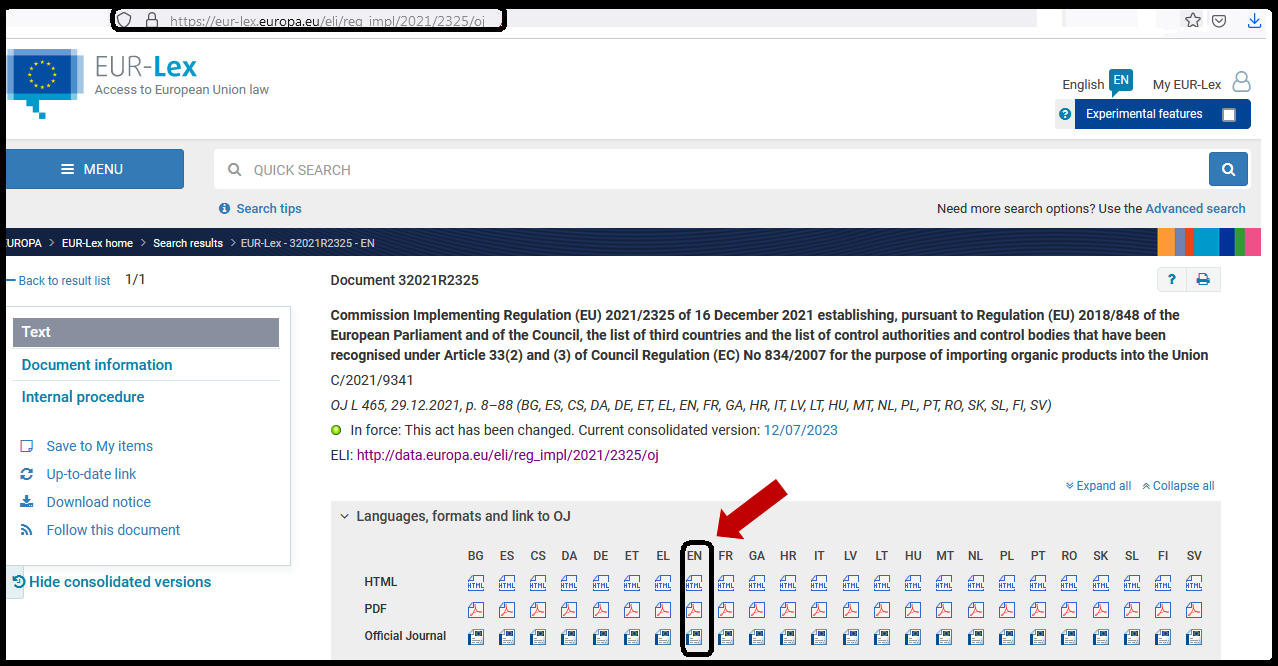This screenshot has width=1278, height=666.
Task: Click the print page icon
Action: pyautogui.click(x=1203, y=280)
